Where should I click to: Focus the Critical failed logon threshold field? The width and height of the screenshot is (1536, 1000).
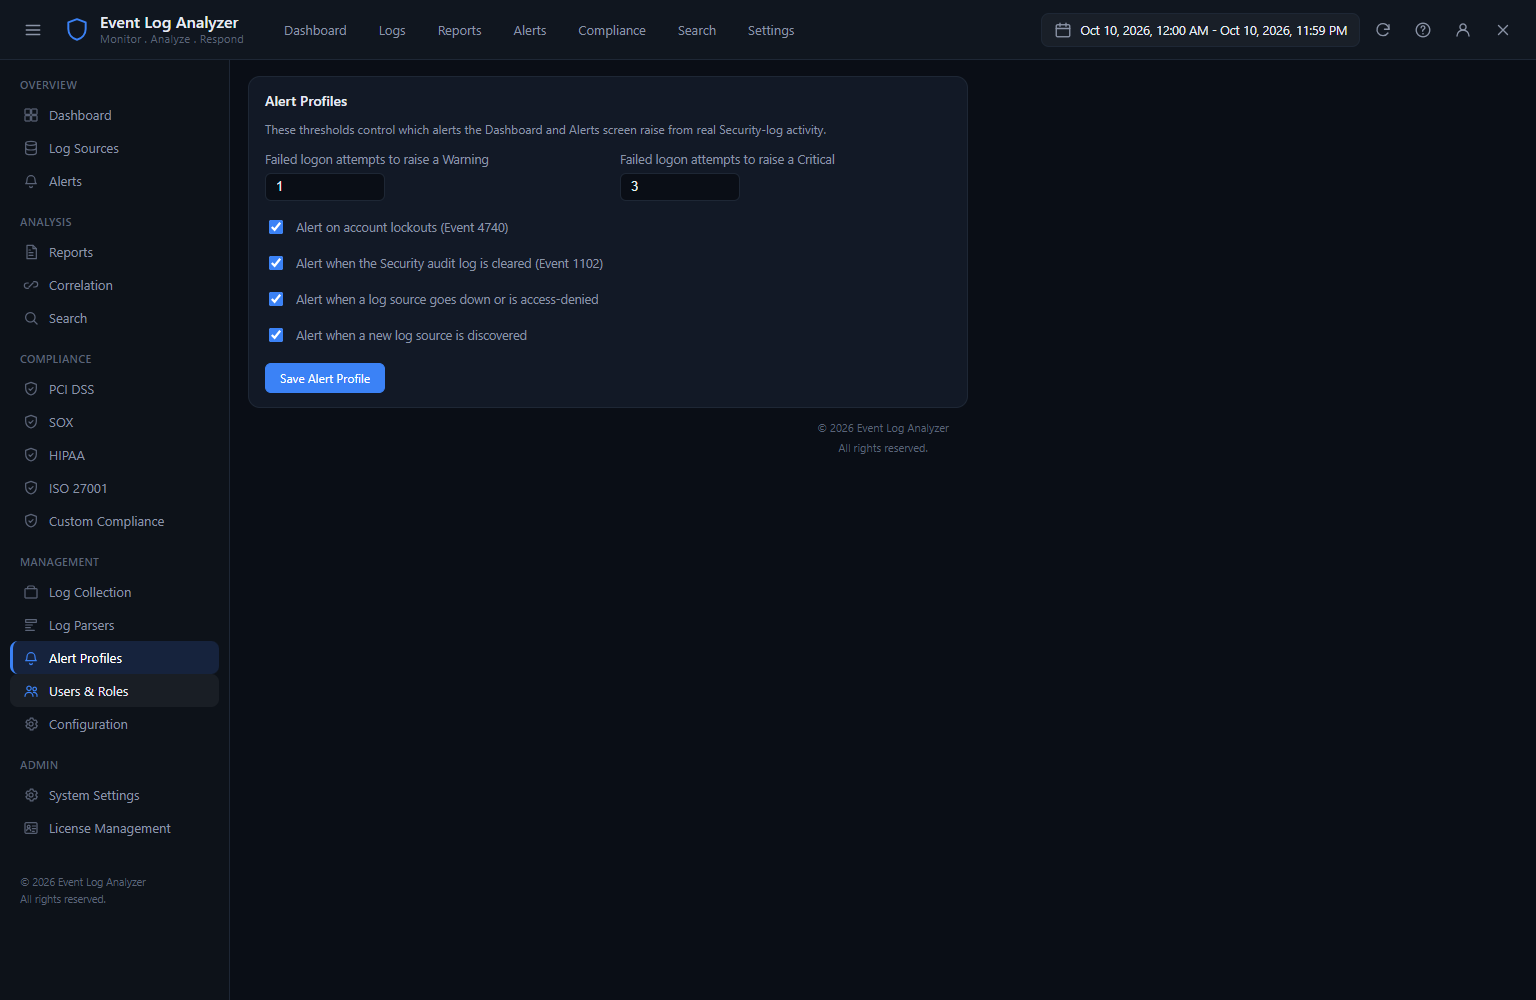(680, 187)
